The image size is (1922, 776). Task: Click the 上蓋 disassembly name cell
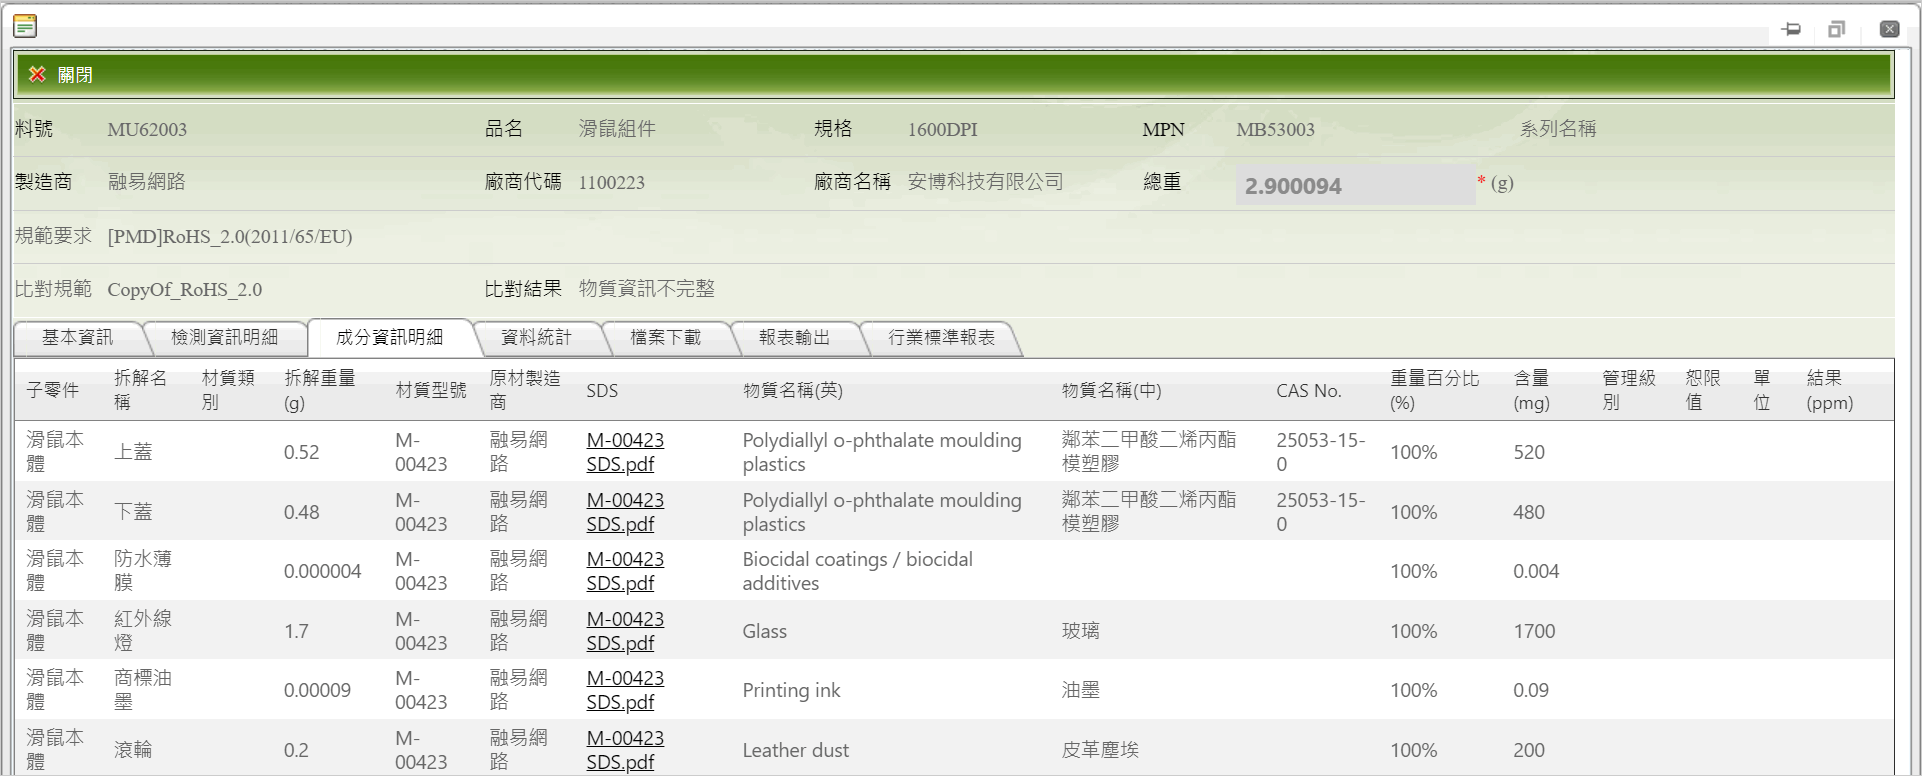coord(133,452)
